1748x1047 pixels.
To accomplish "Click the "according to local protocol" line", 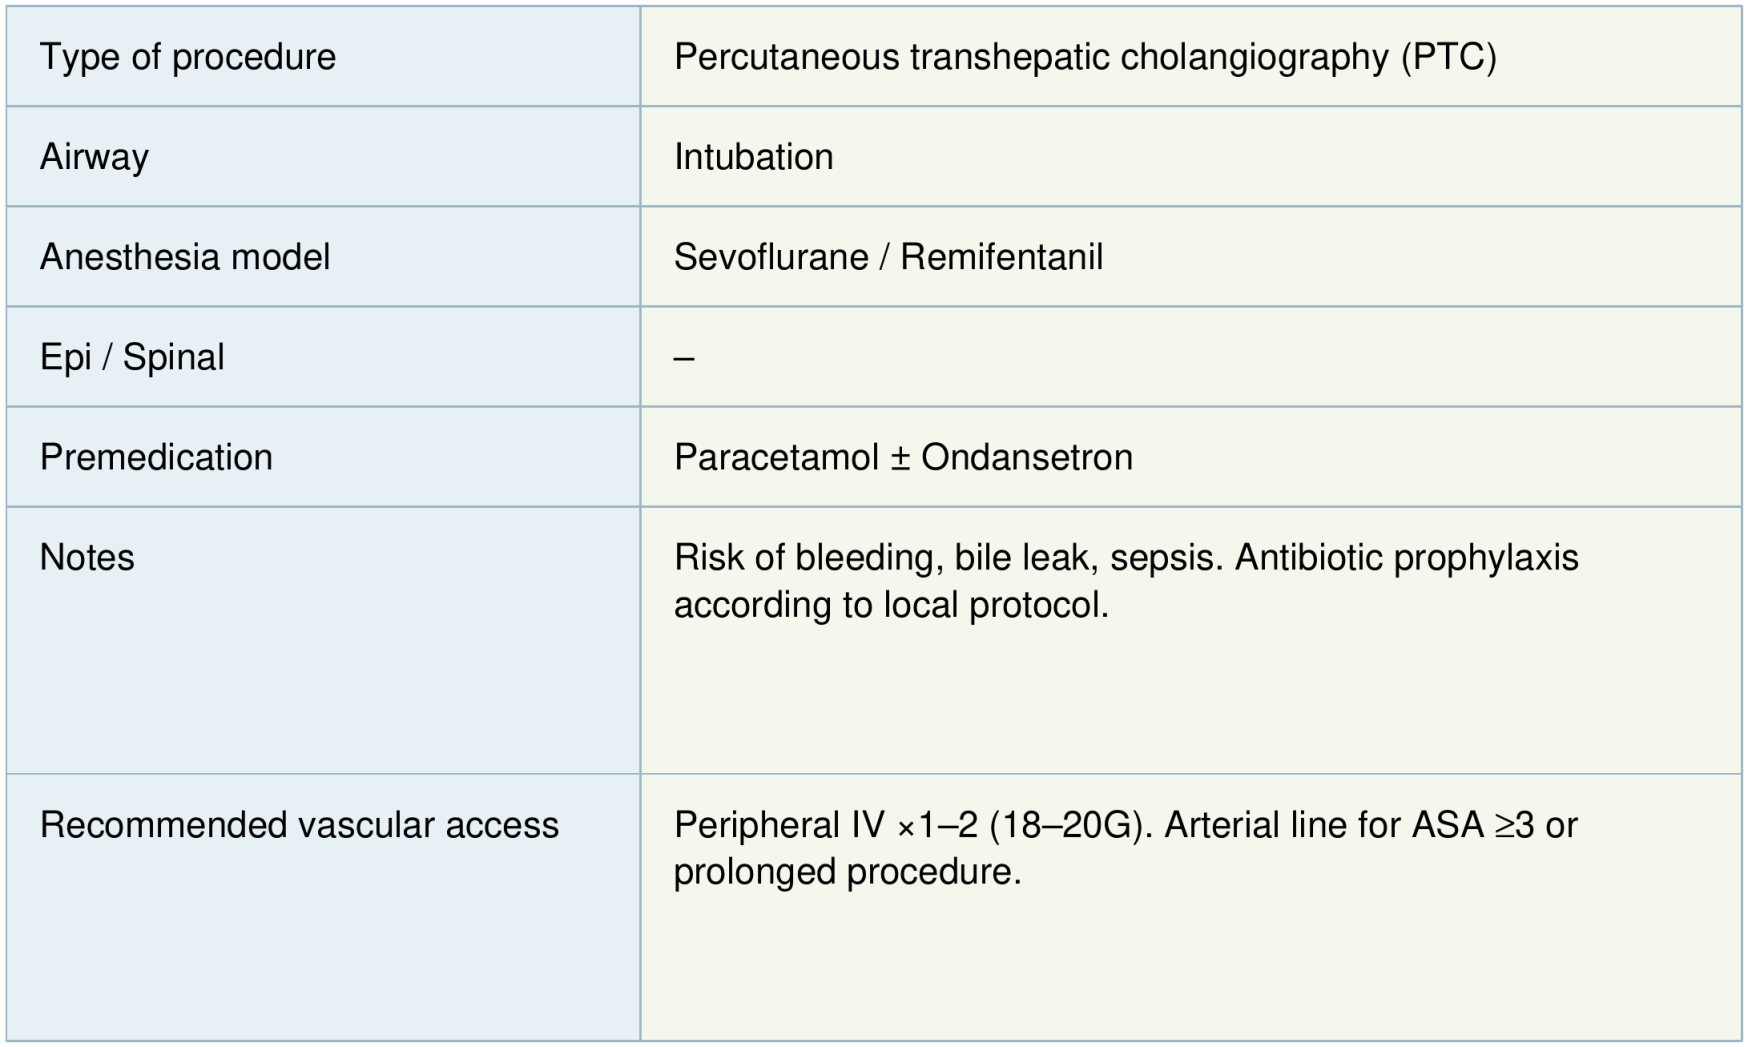I will 890,605.
